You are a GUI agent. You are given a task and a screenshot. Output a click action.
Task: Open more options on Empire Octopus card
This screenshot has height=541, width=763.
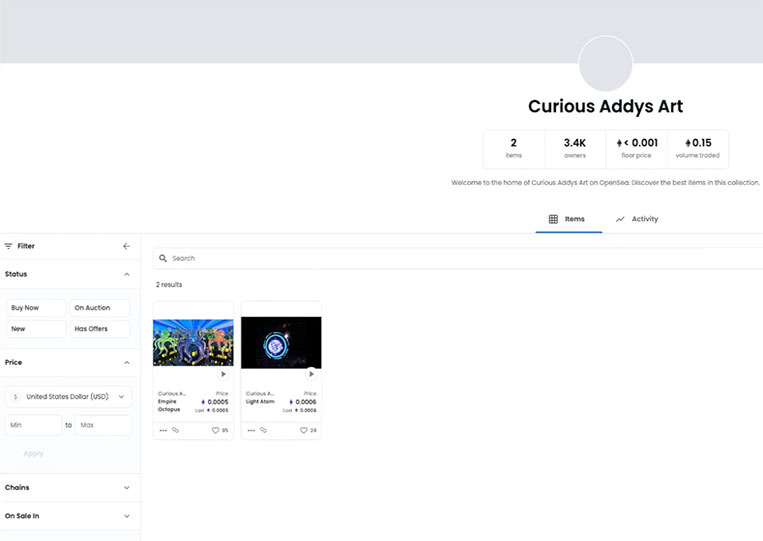(163, 431)
